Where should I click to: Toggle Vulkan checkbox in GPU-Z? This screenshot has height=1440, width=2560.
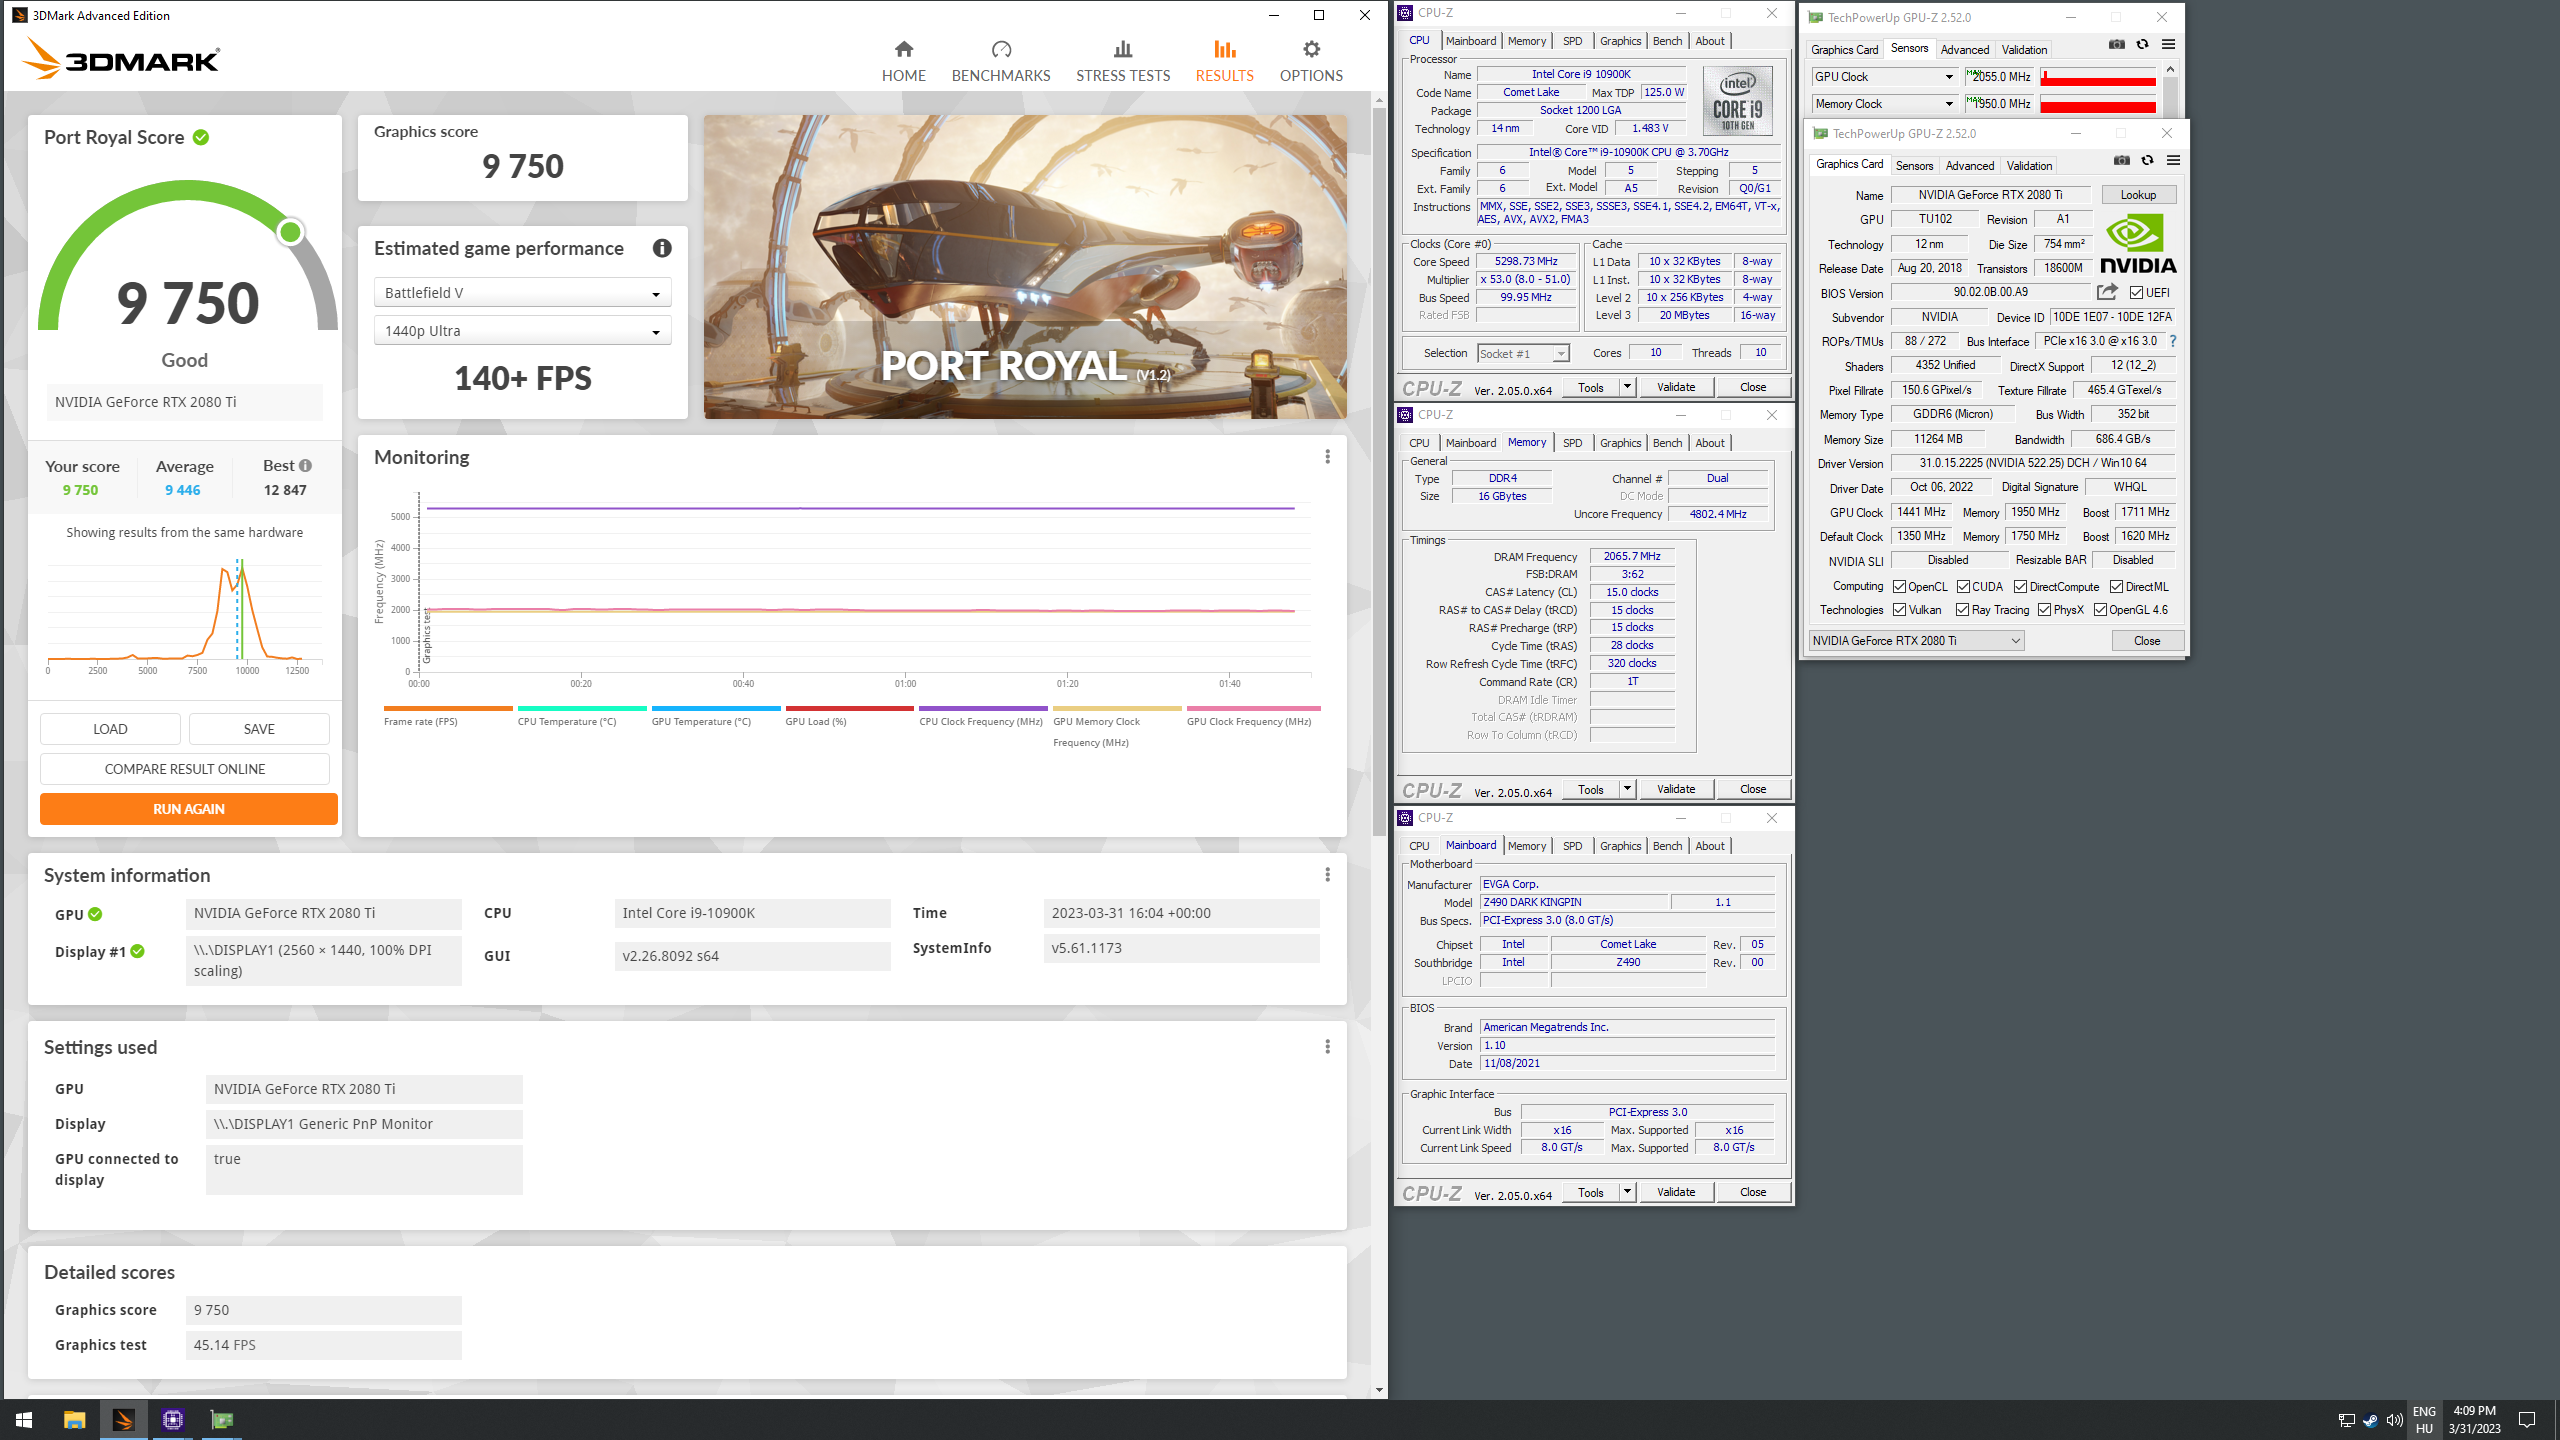coord(1899,610)
